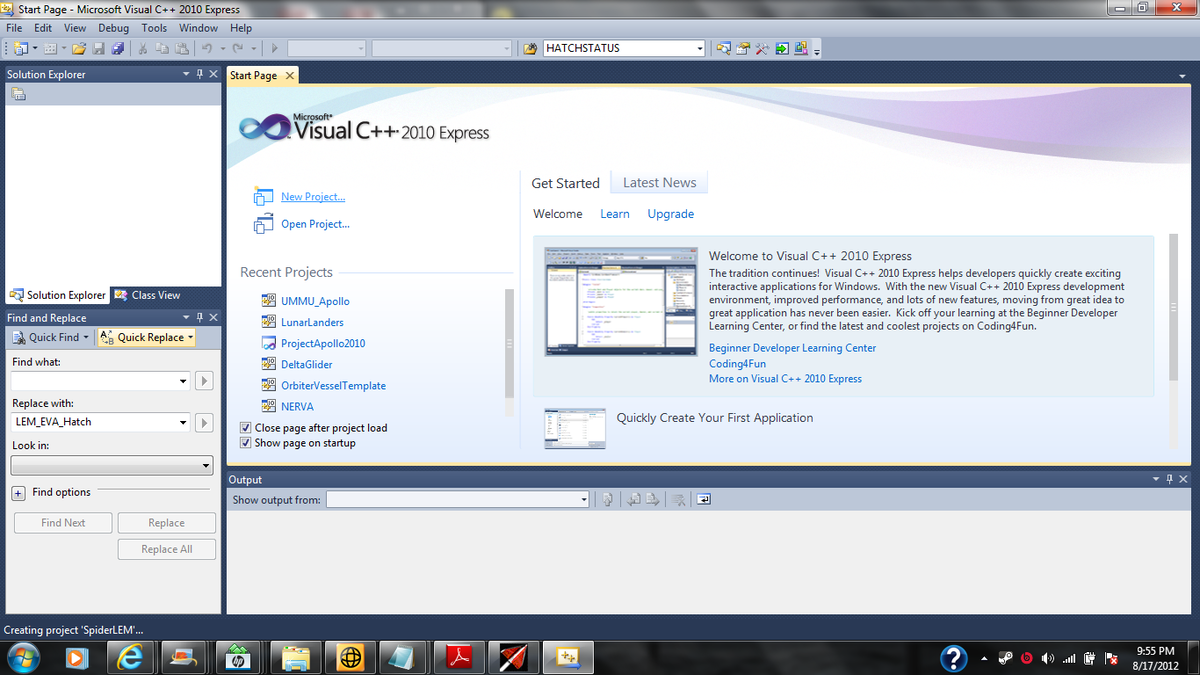
Task: Open the HATCHSTATUS find combo dropdown
Action: click(x=700, y=48)
